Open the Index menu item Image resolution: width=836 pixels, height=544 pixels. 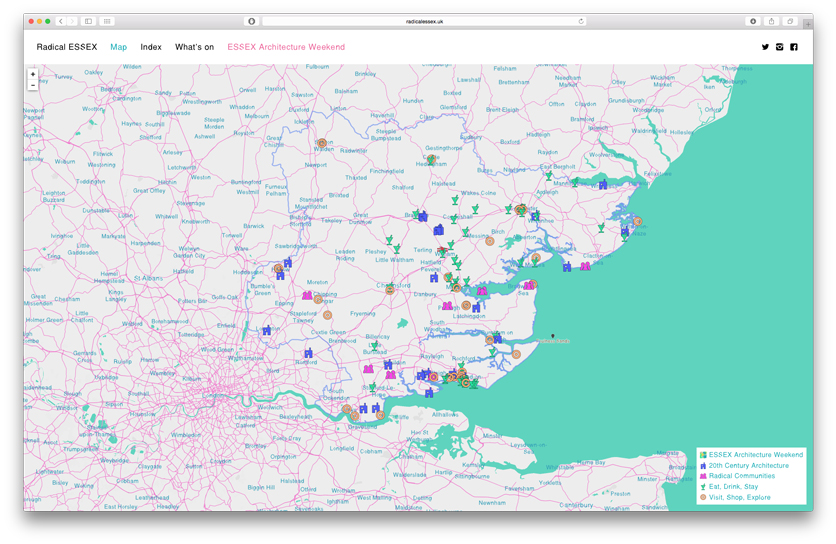click(151, 47)
